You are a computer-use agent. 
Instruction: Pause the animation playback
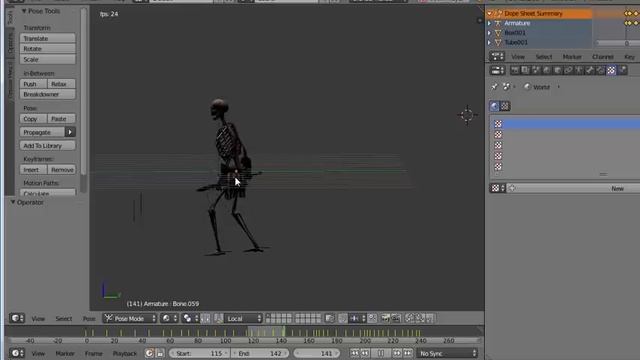click(380, 353)
